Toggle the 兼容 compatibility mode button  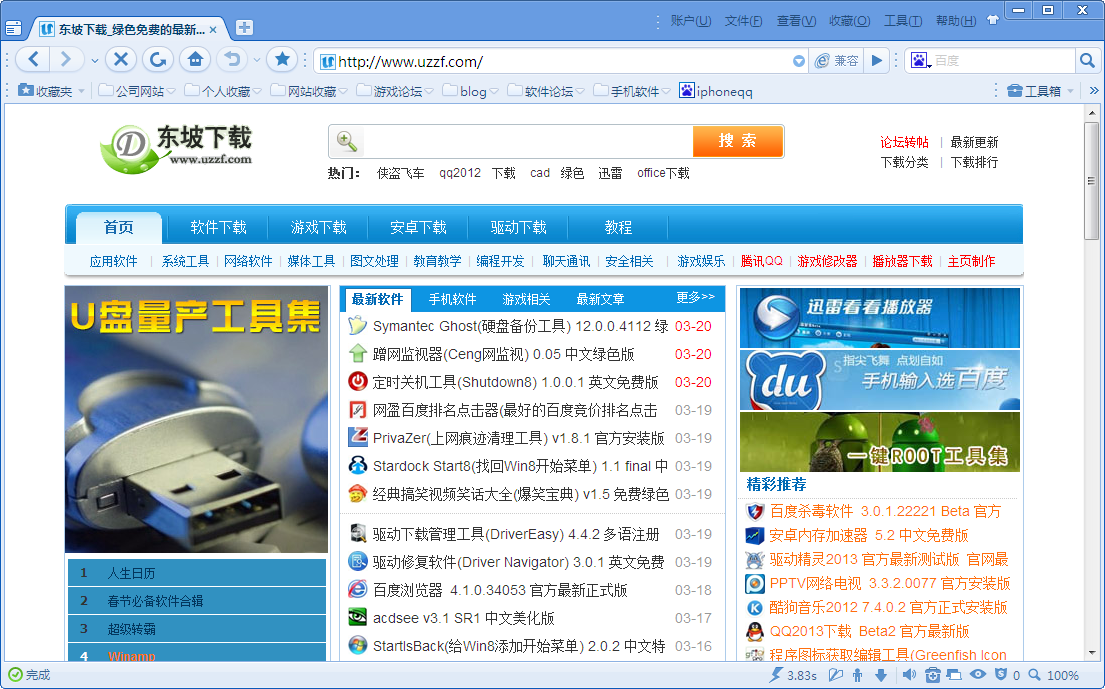tap(837, 61)
